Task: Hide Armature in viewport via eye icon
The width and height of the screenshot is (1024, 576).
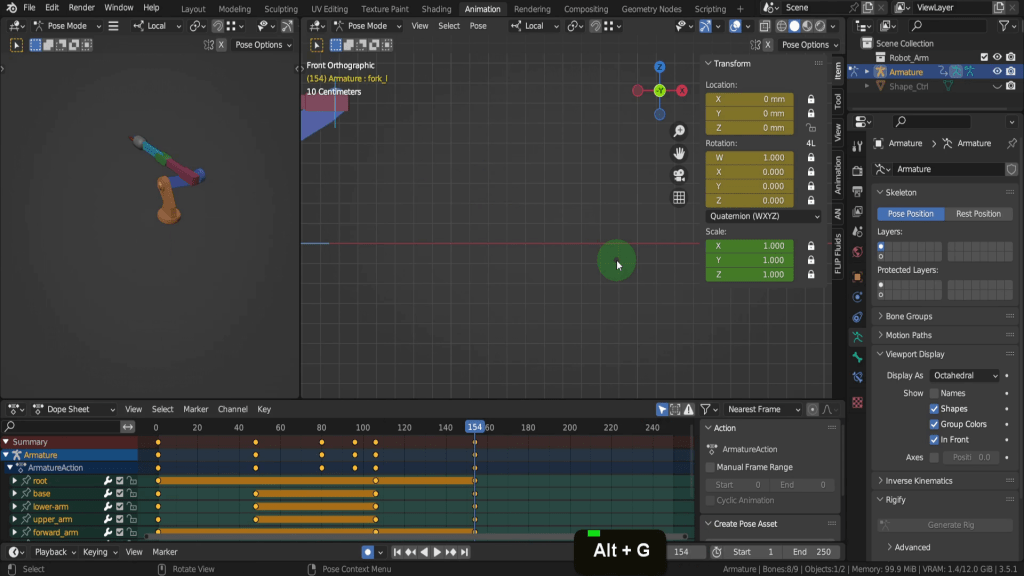Action: pos(997,72)
